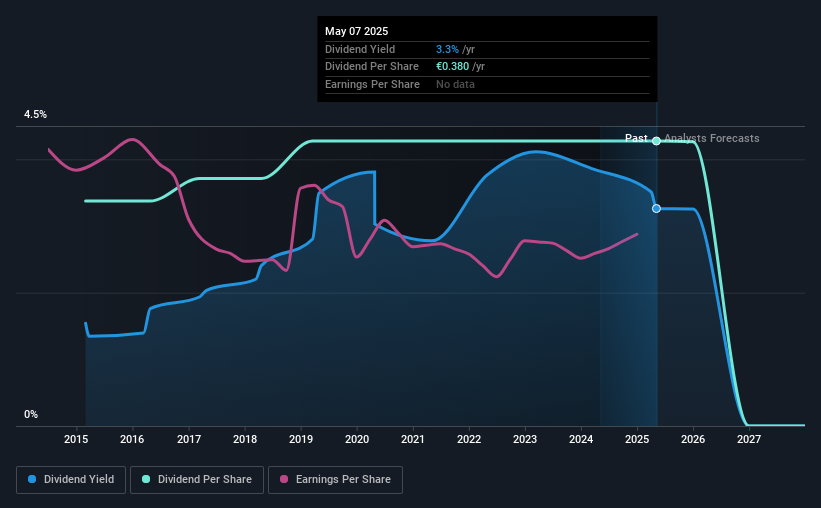Click the 2016 x-axis label

[132, 439]
